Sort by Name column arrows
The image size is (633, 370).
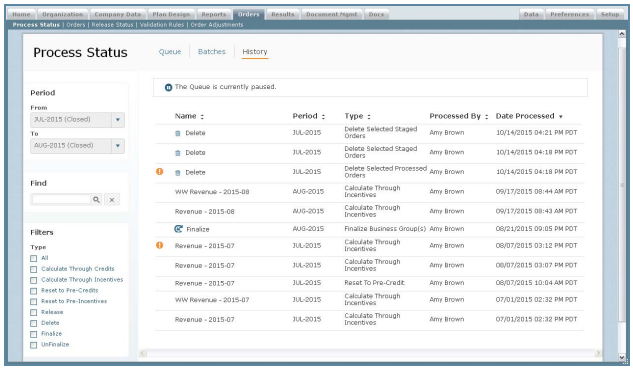point(202,117)
